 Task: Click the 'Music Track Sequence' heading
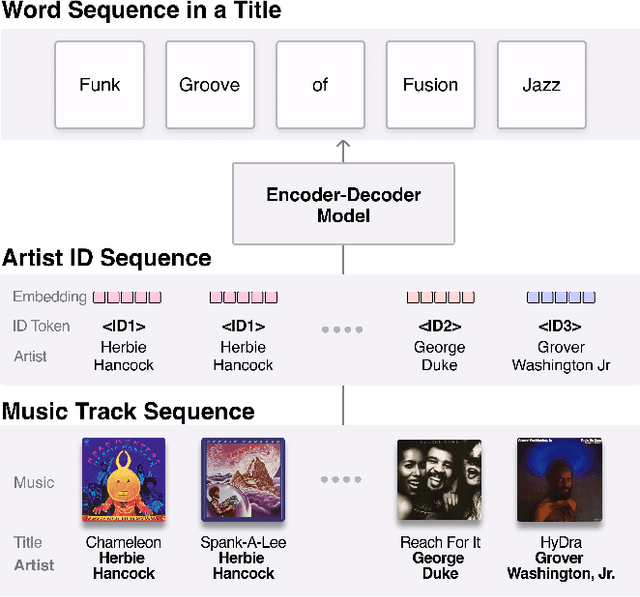click(x=128, y=411)
